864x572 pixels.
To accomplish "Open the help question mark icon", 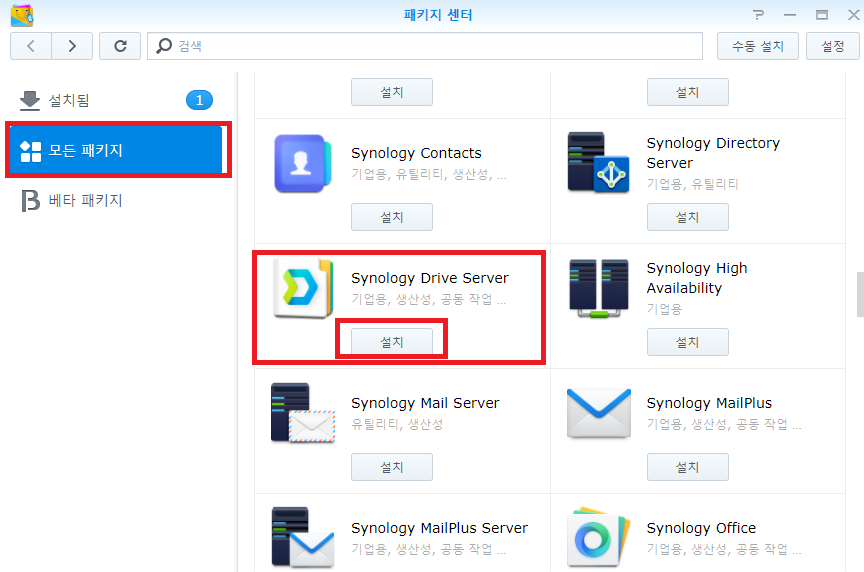I will pos(759,15).
